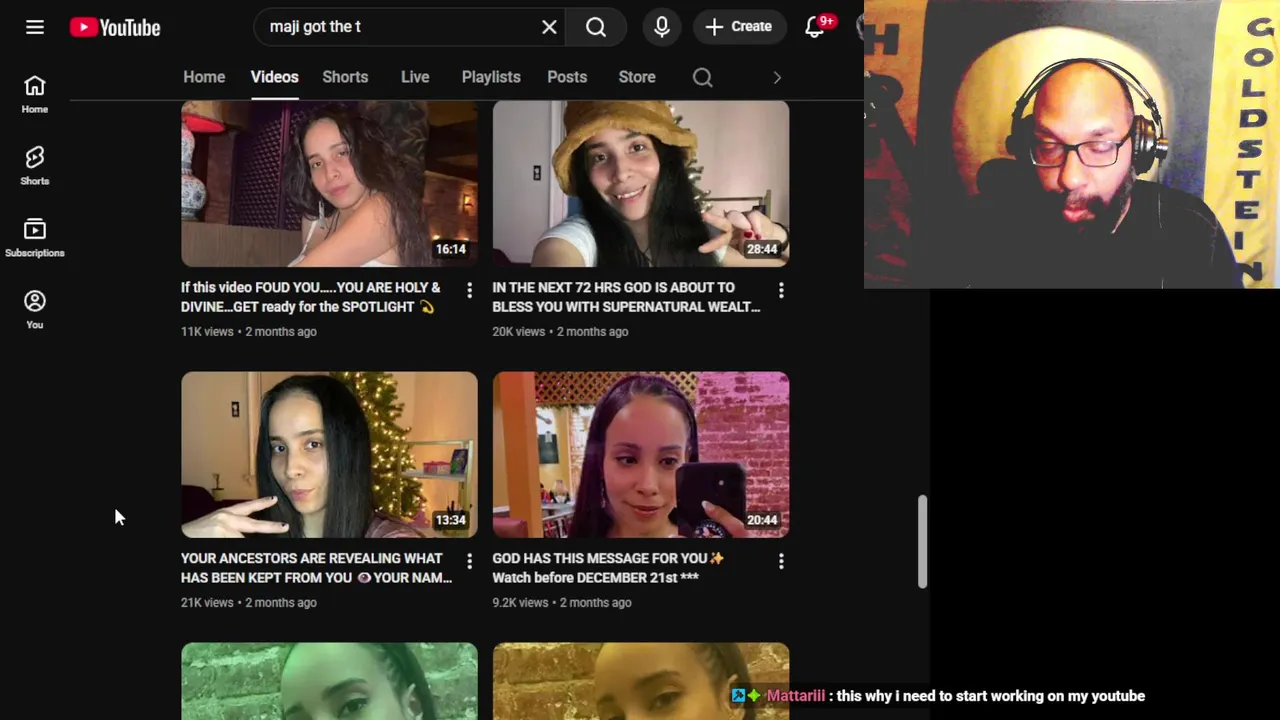Play the 28:44 video thumbnail

click(641, 184)
